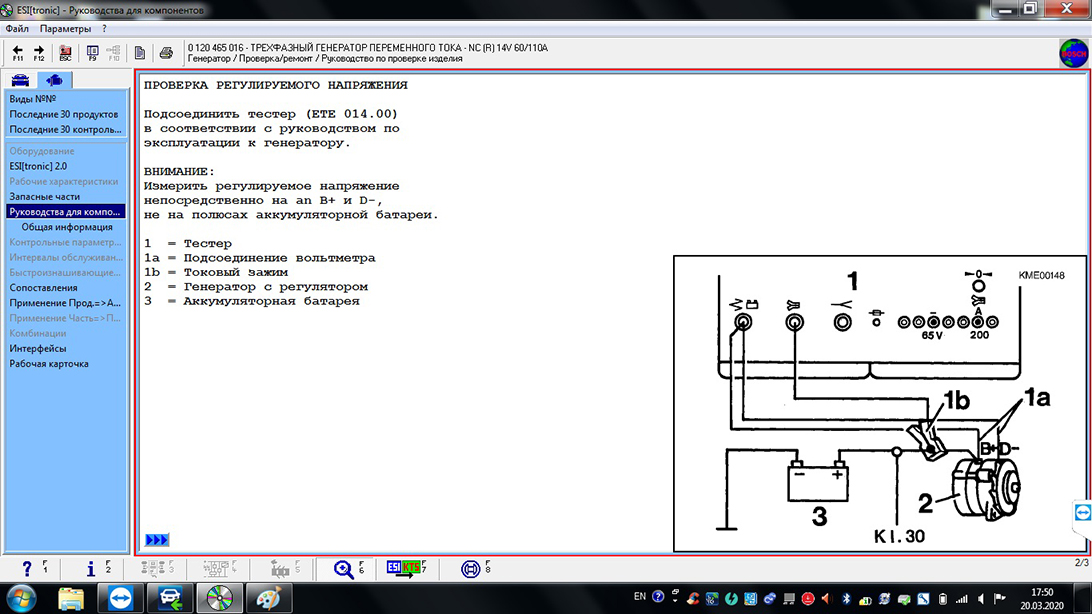
Task: Click the ESI KTS F7 icon
Action: (x=404, y=568)
